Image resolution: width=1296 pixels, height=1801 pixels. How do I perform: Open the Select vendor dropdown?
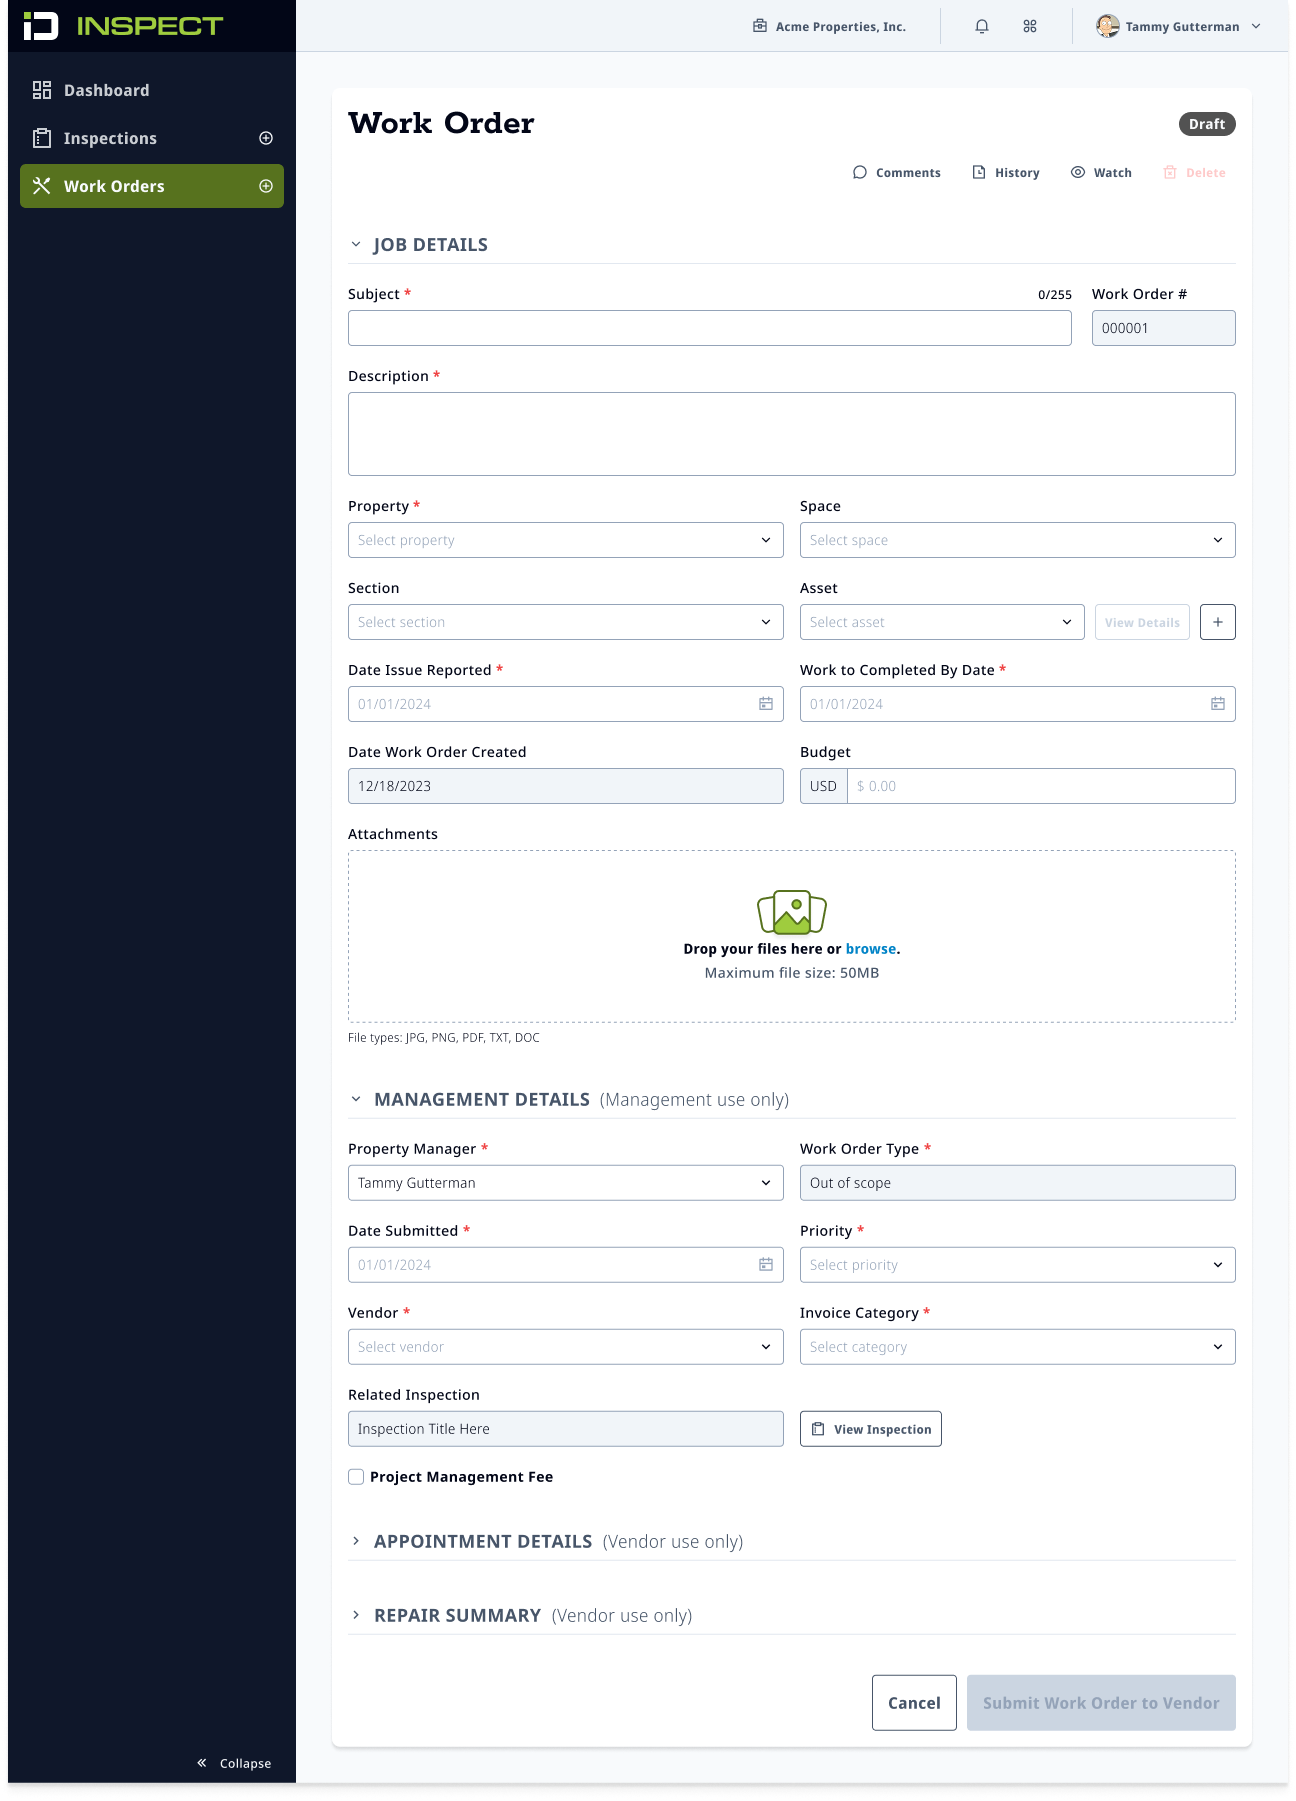[566, 1347]
